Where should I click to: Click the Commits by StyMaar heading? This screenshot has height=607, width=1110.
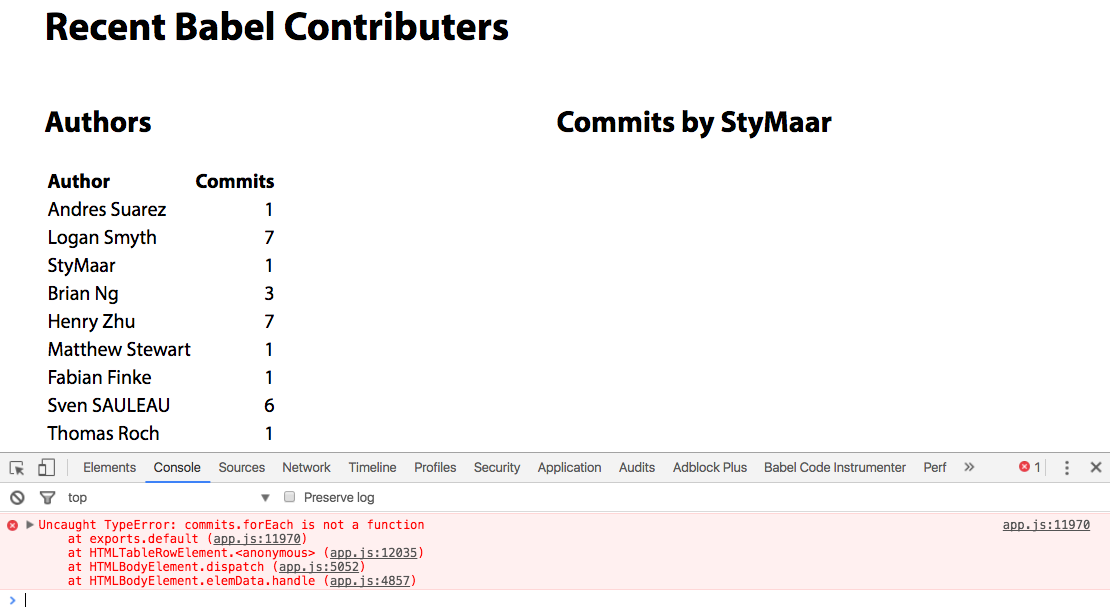coord(694,122)
